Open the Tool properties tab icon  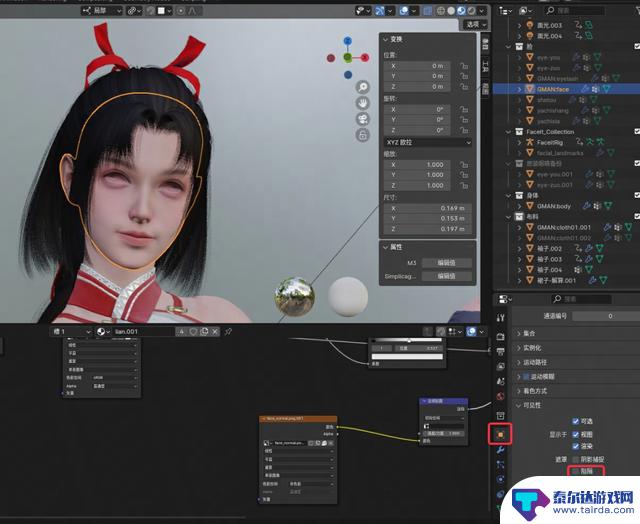point(500,318)
